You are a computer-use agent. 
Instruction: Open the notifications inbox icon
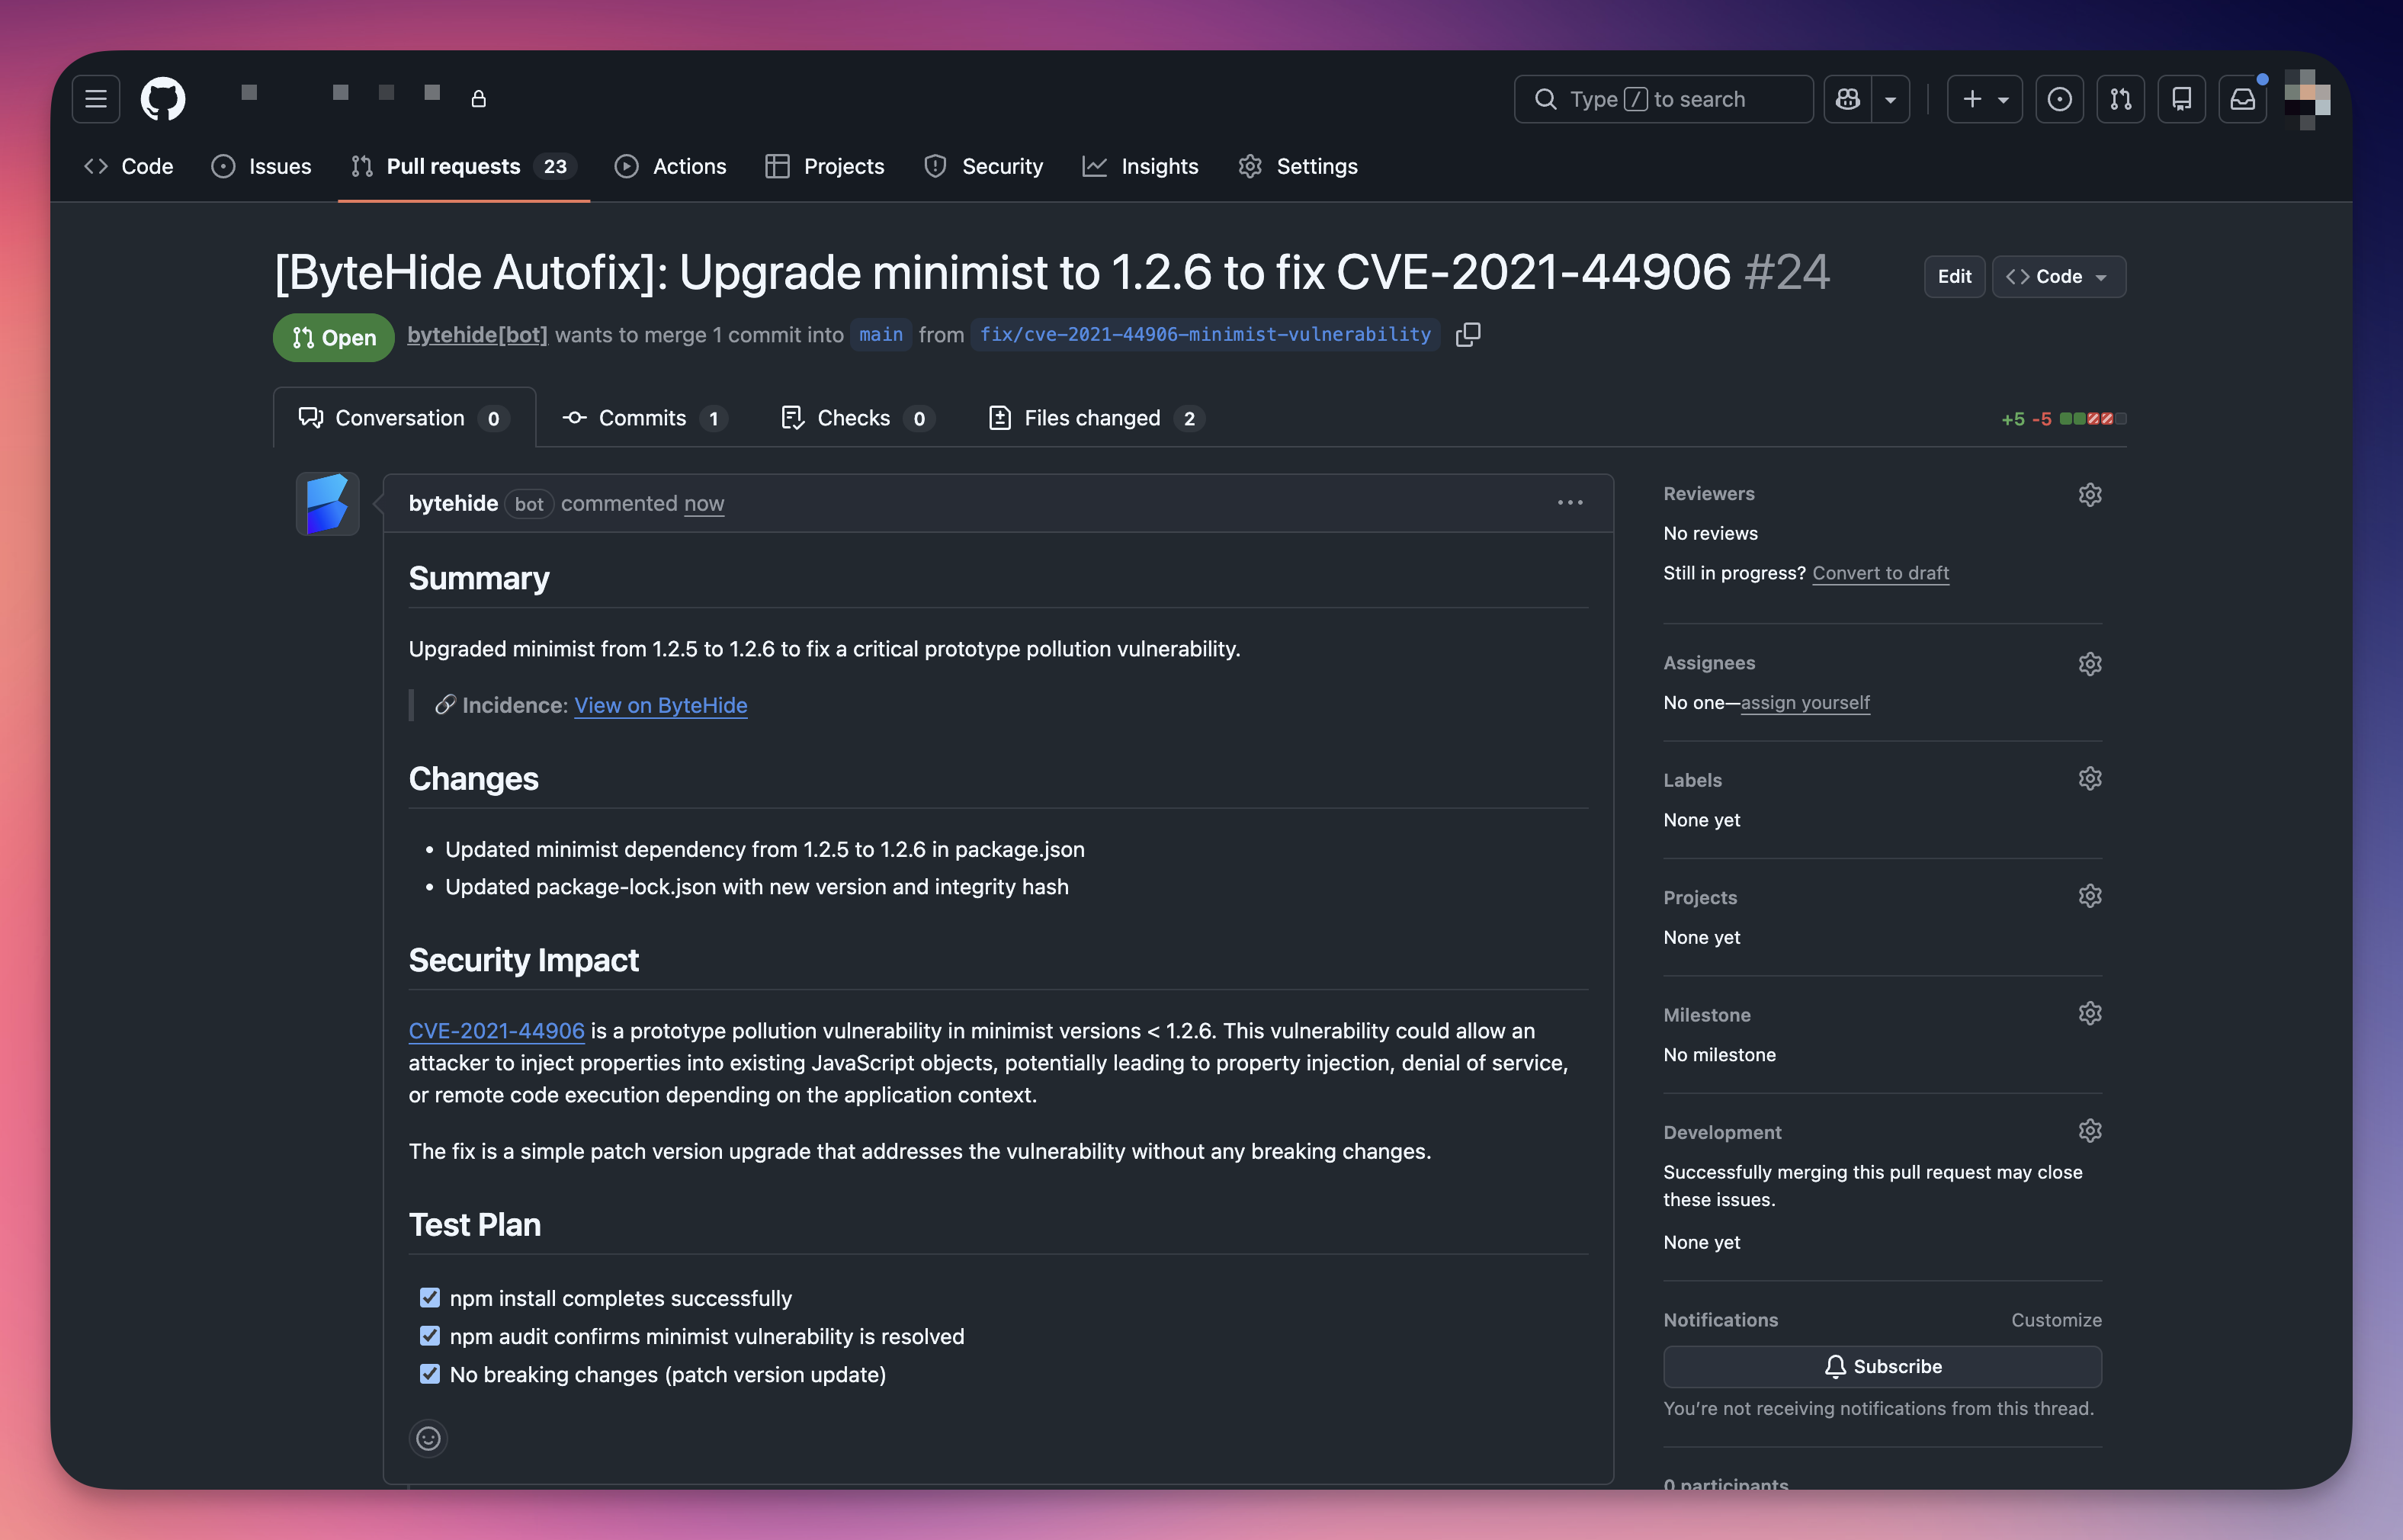(2243, 99)
